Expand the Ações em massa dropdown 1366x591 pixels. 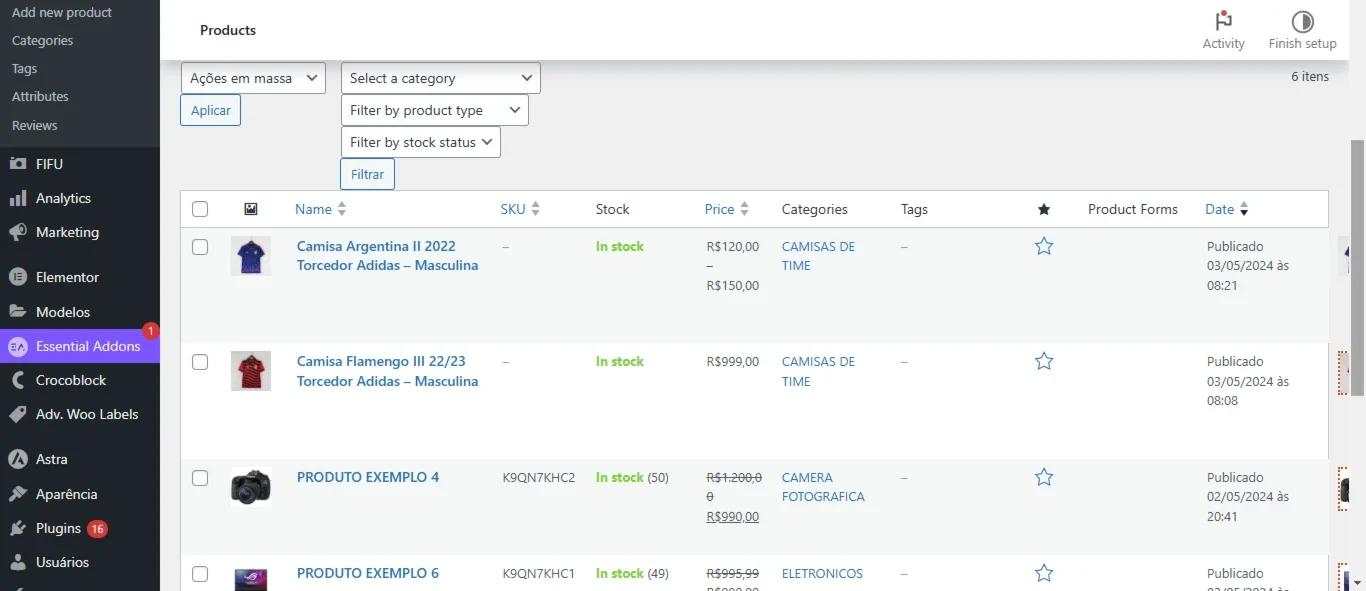click(x=253, y=78)
